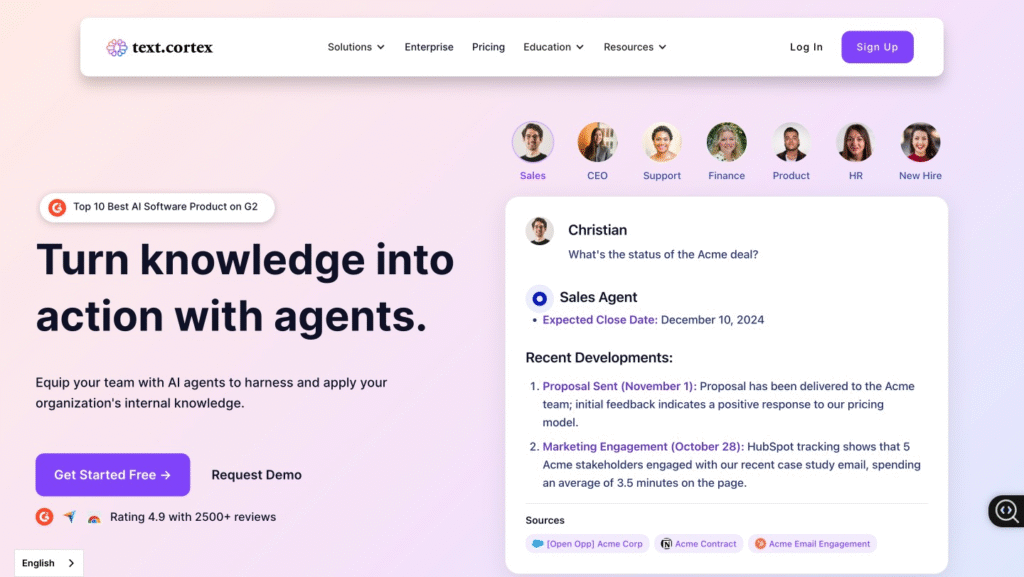Open the Pricing page link

pyautogui.click(x=488, y=47)
